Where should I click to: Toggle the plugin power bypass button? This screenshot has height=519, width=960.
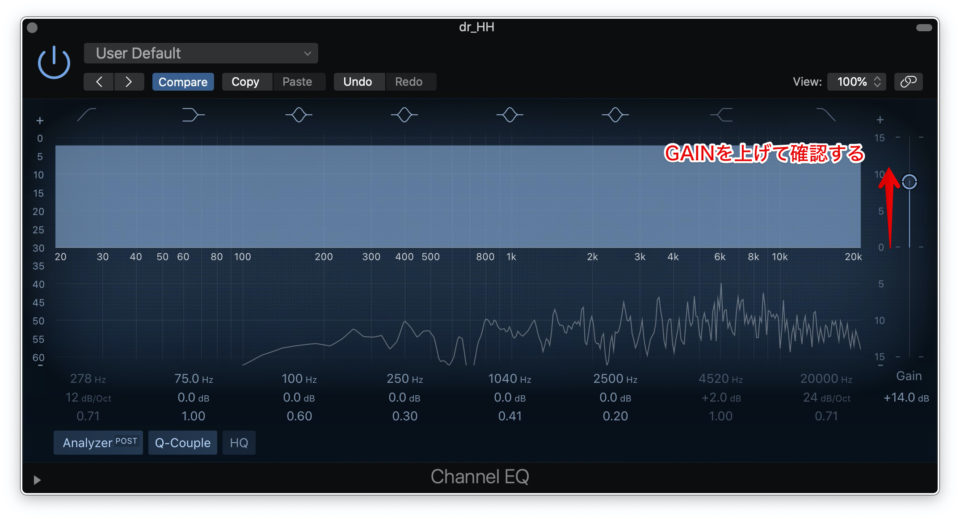click(x=54, y=63)
